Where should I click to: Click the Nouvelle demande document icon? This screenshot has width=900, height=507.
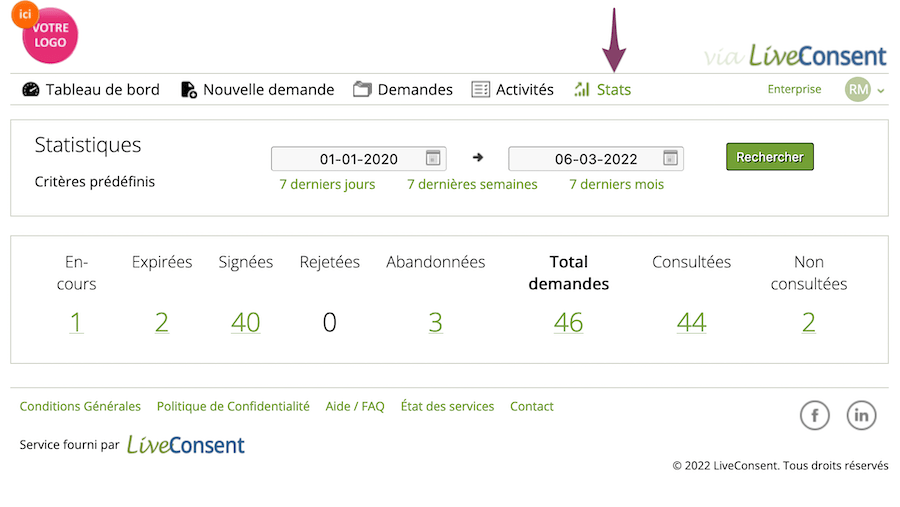[188, 90]
